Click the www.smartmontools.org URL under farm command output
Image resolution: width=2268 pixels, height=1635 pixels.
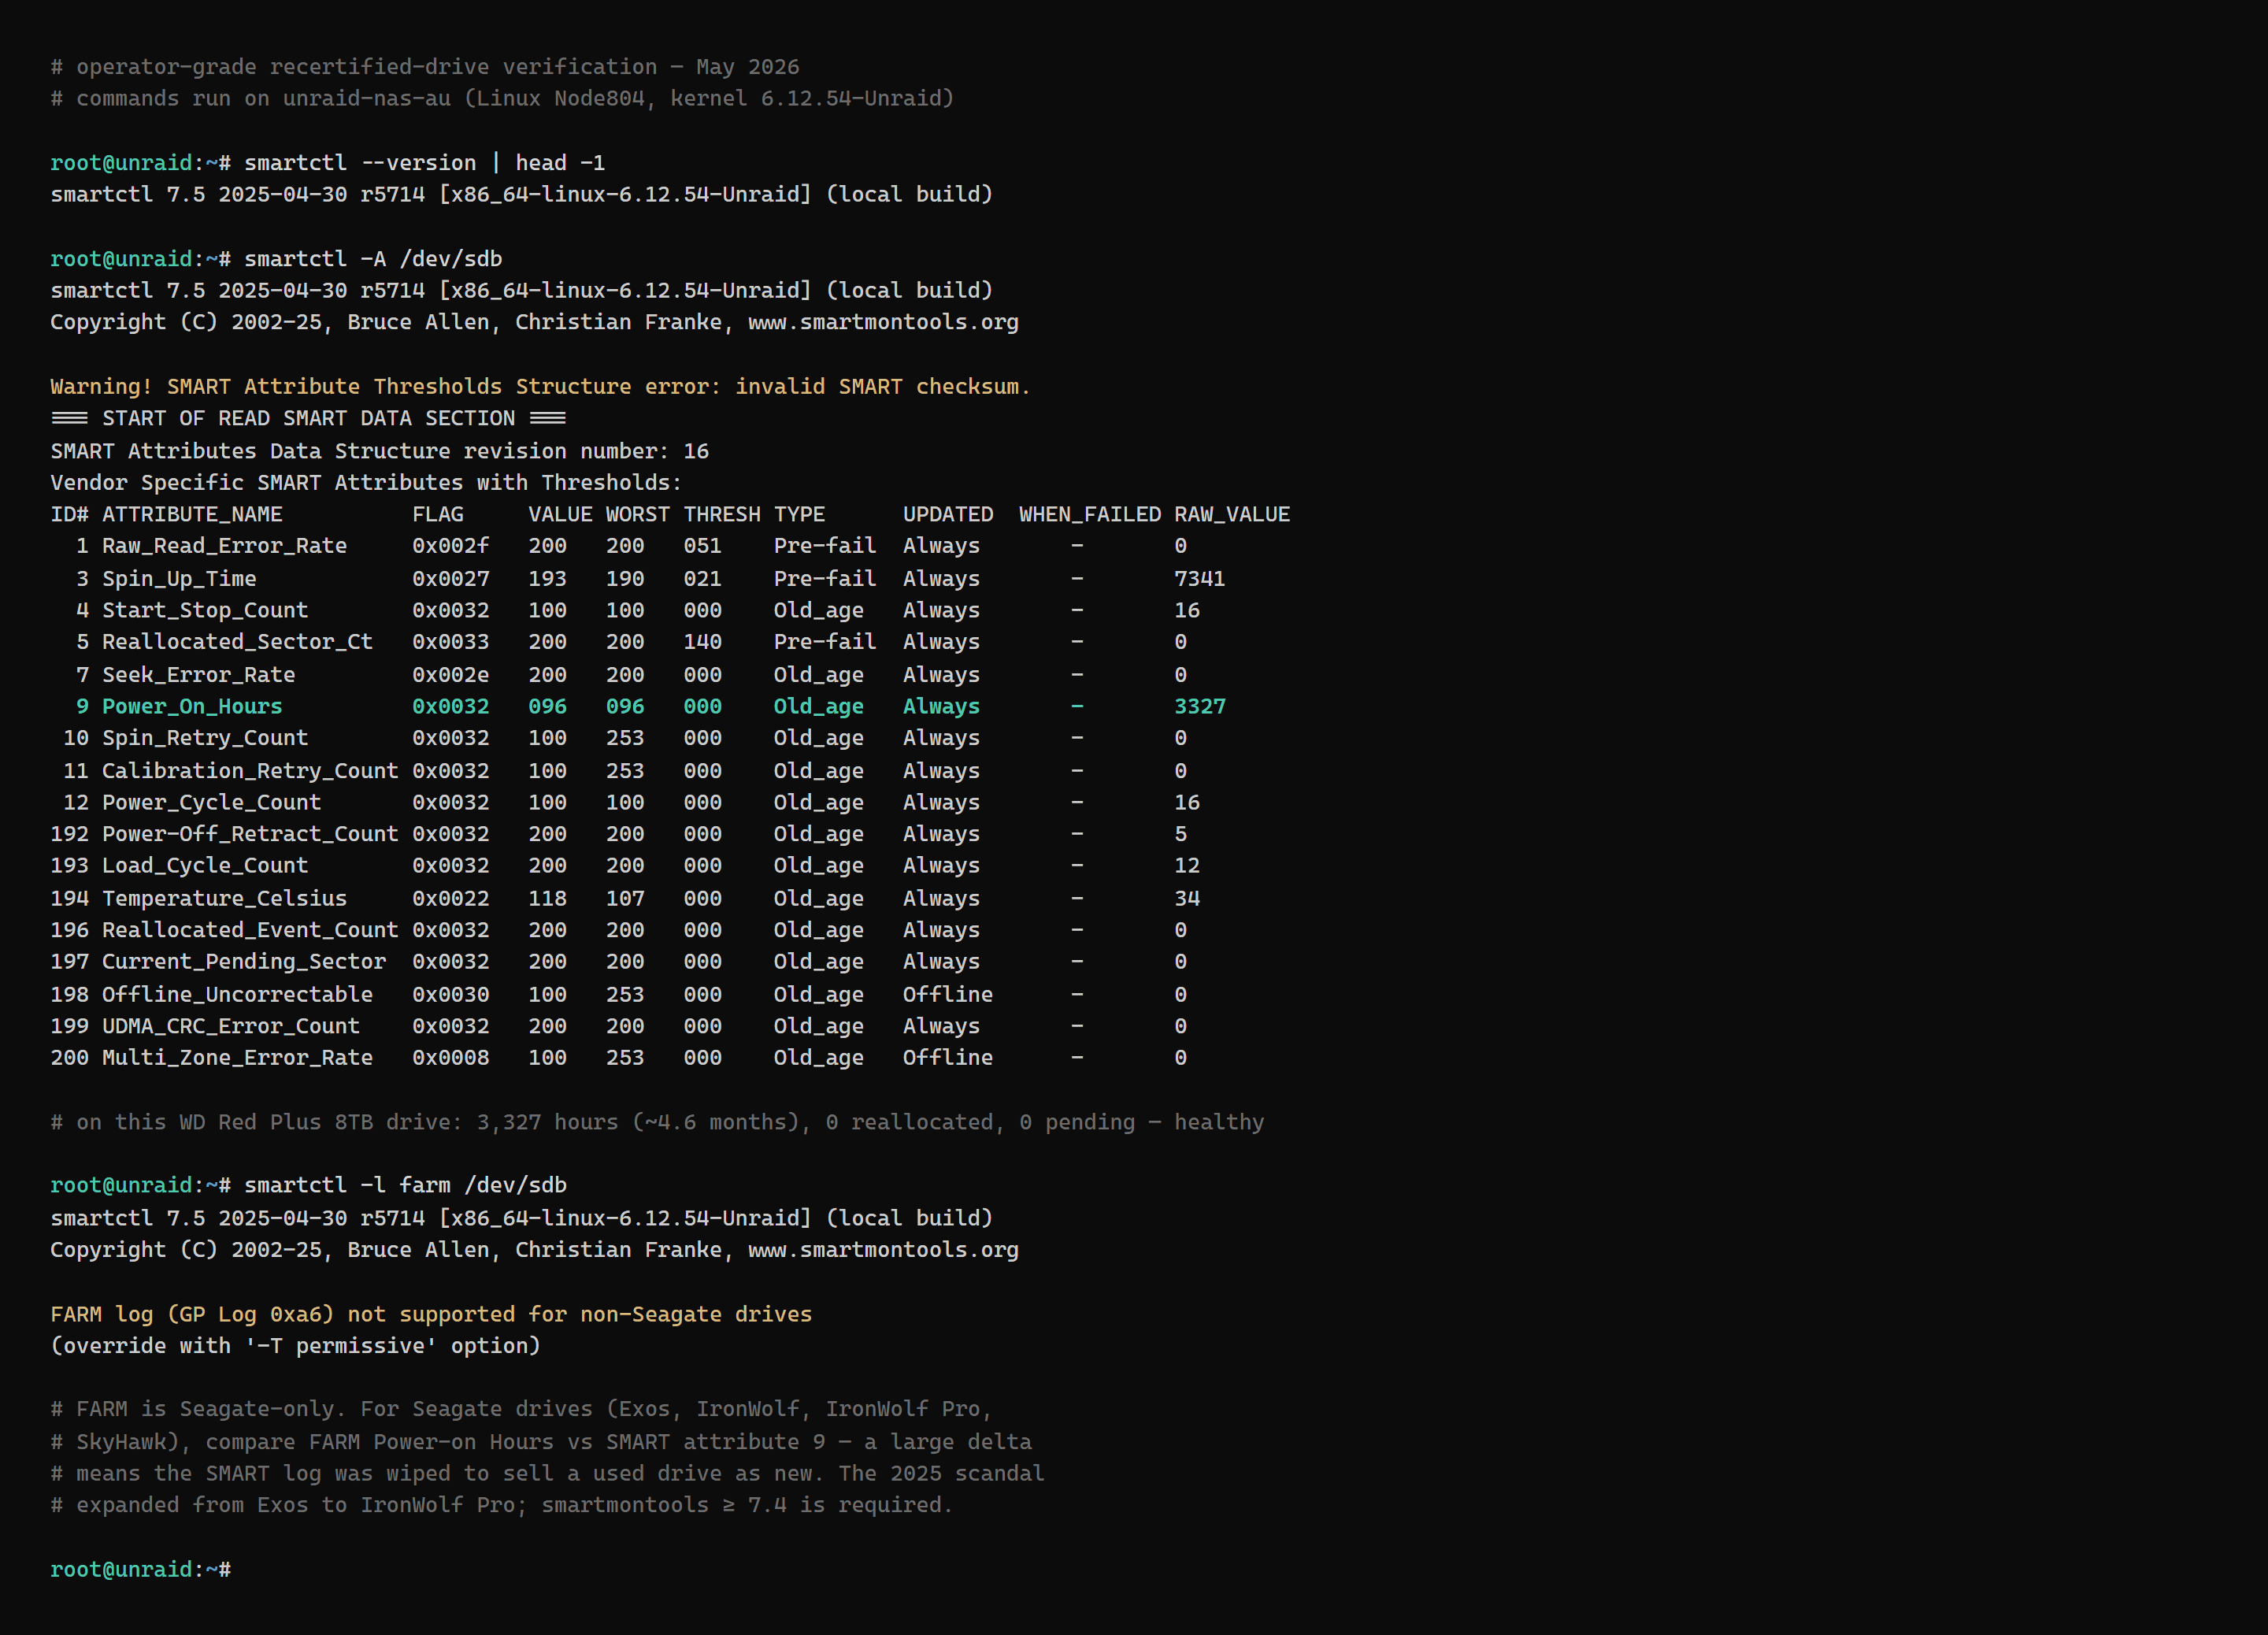883,1249
